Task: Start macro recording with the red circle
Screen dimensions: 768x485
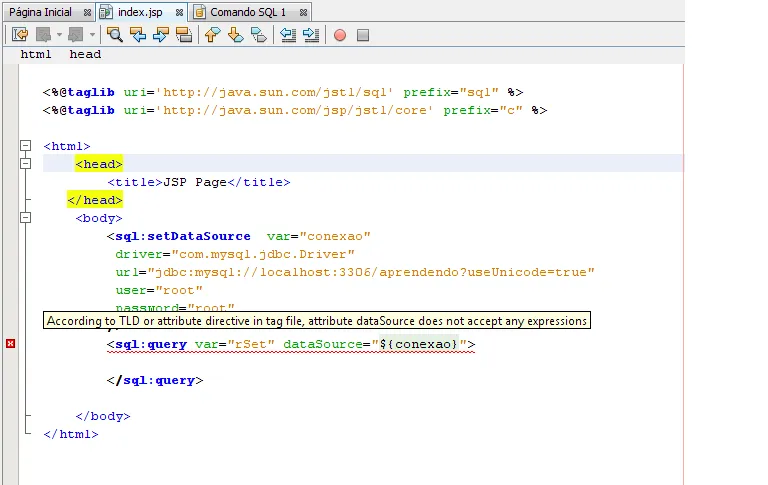Action: pos(340,35)
